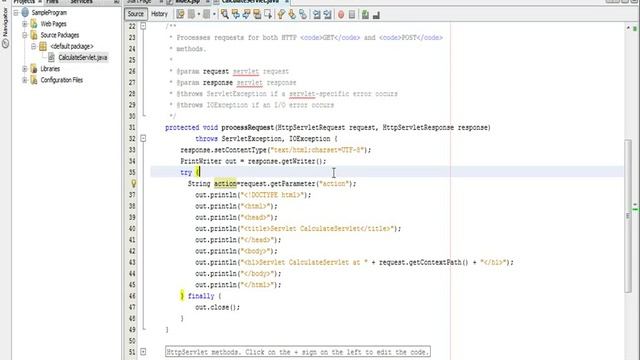The height and width of the screenshot is (360, 640).
Task: Click the navigate Back icon in editor toolbar
Action: (191, 14)
